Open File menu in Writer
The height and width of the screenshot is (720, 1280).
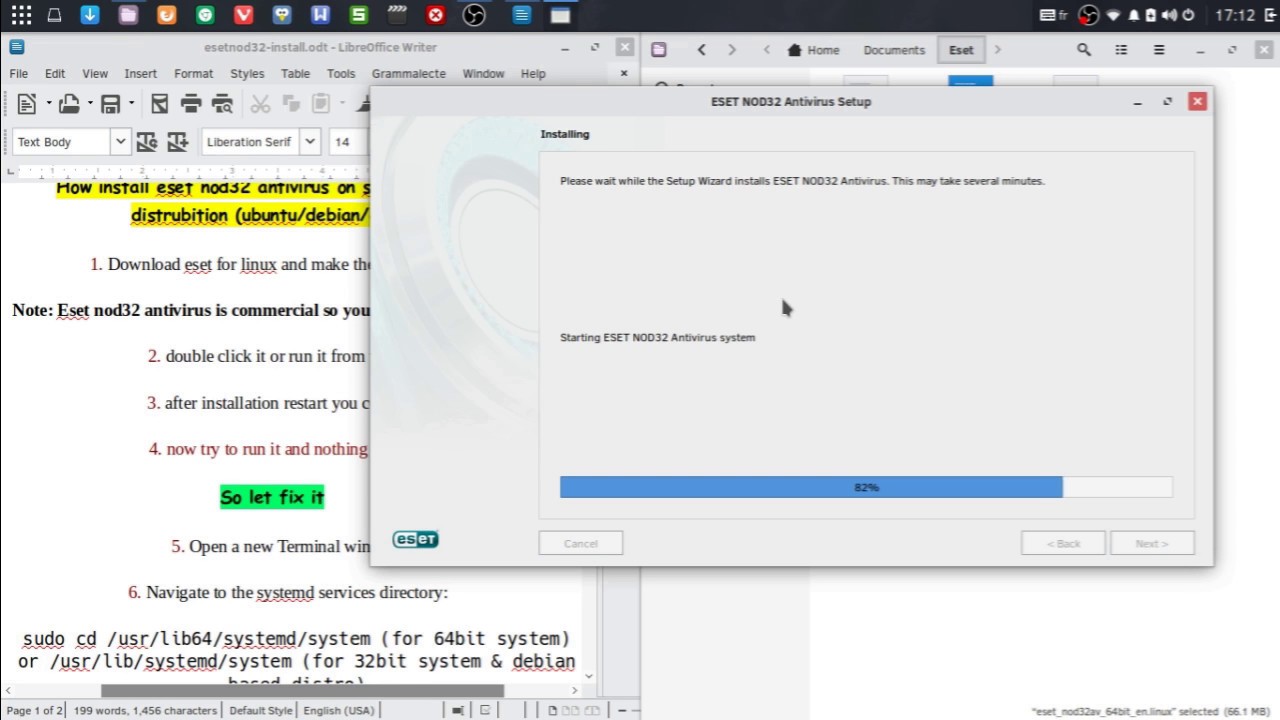tap(19, 73)
